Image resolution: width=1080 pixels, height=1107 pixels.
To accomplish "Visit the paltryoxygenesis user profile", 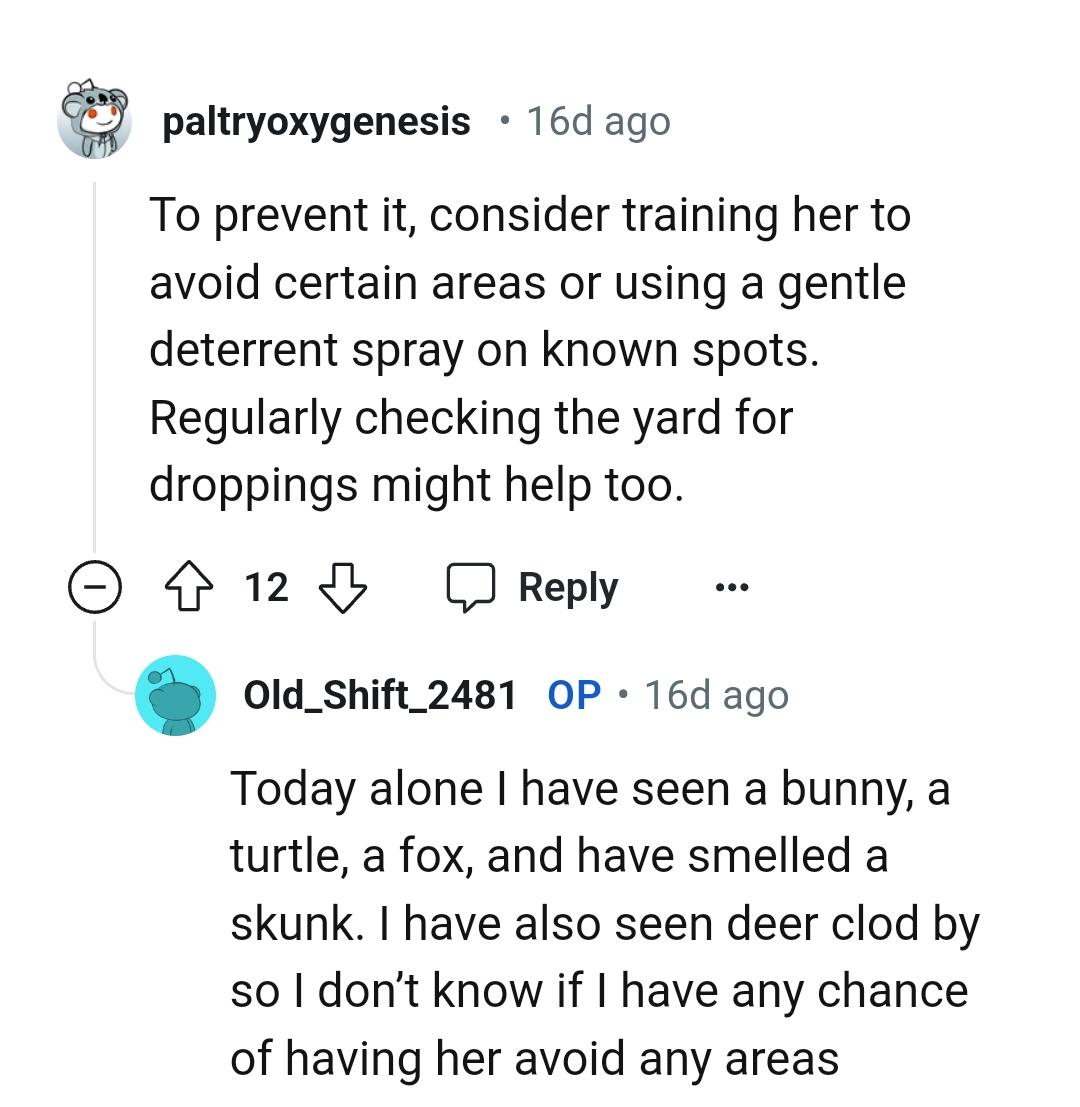I will 316,122.
